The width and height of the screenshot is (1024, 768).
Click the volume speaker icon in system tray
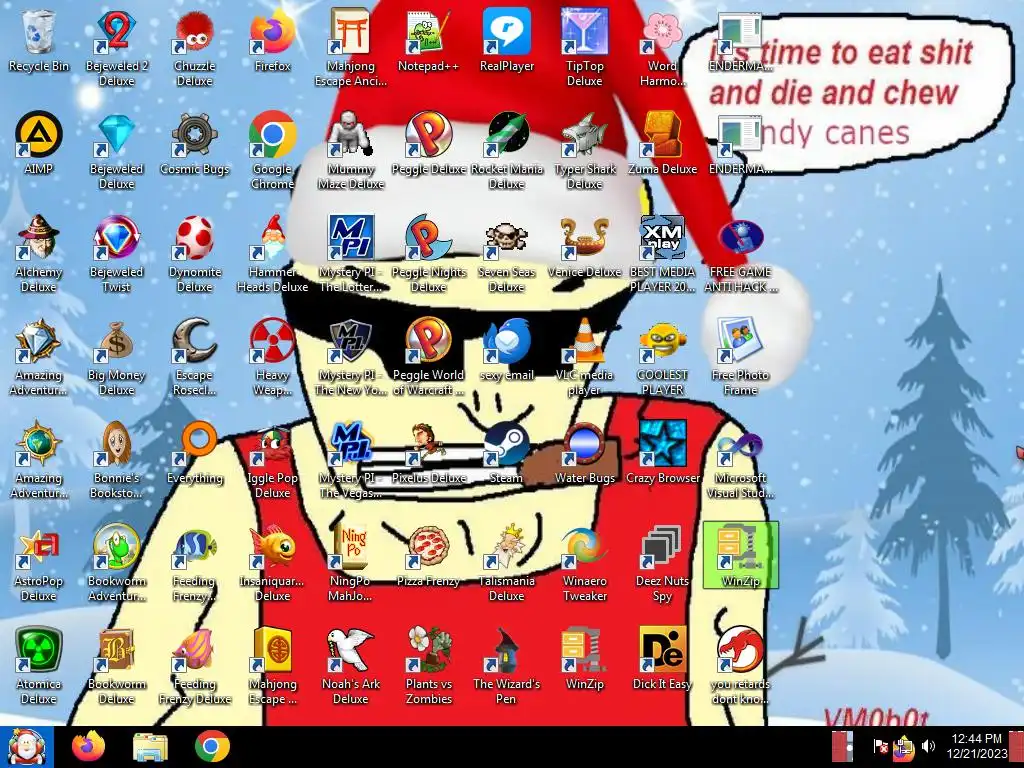coord(928,746)
